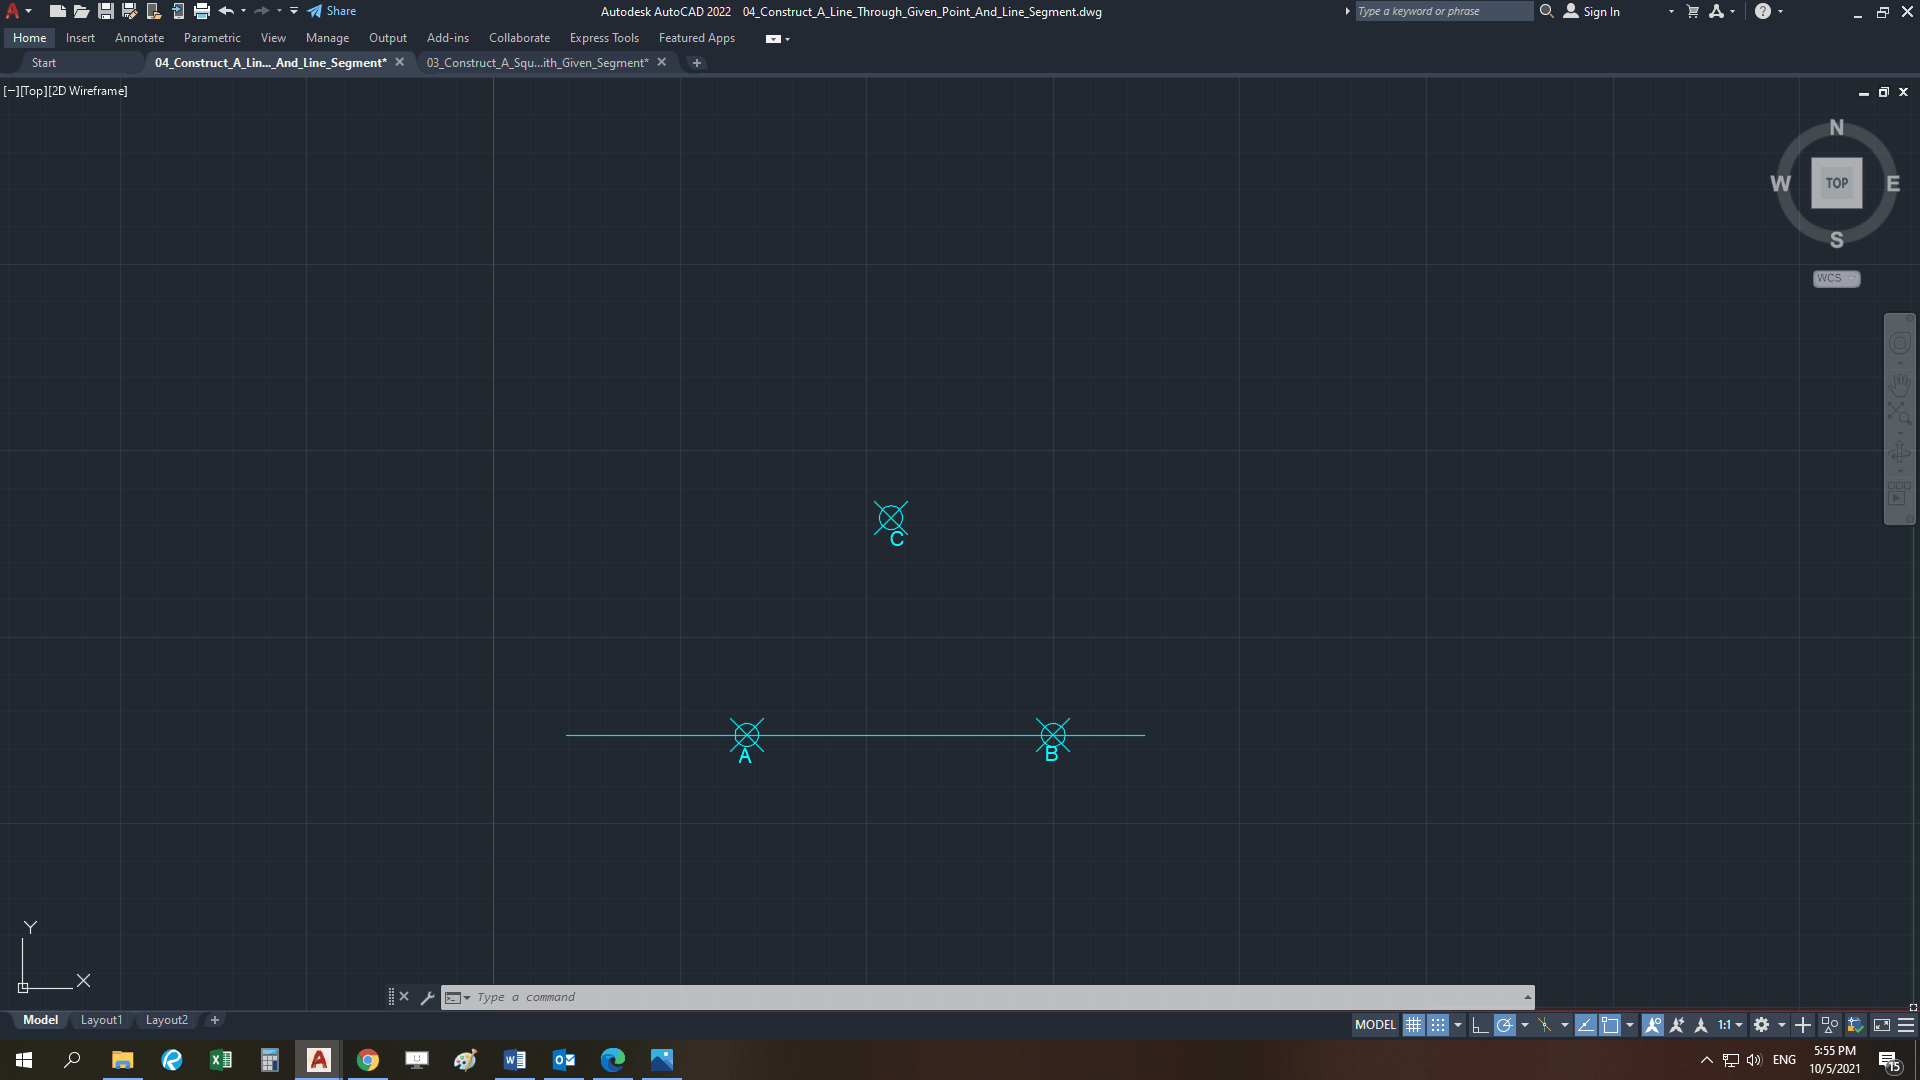
Task: Click the Save icon in quick access toolbar
Action: [x=105, y=11]
